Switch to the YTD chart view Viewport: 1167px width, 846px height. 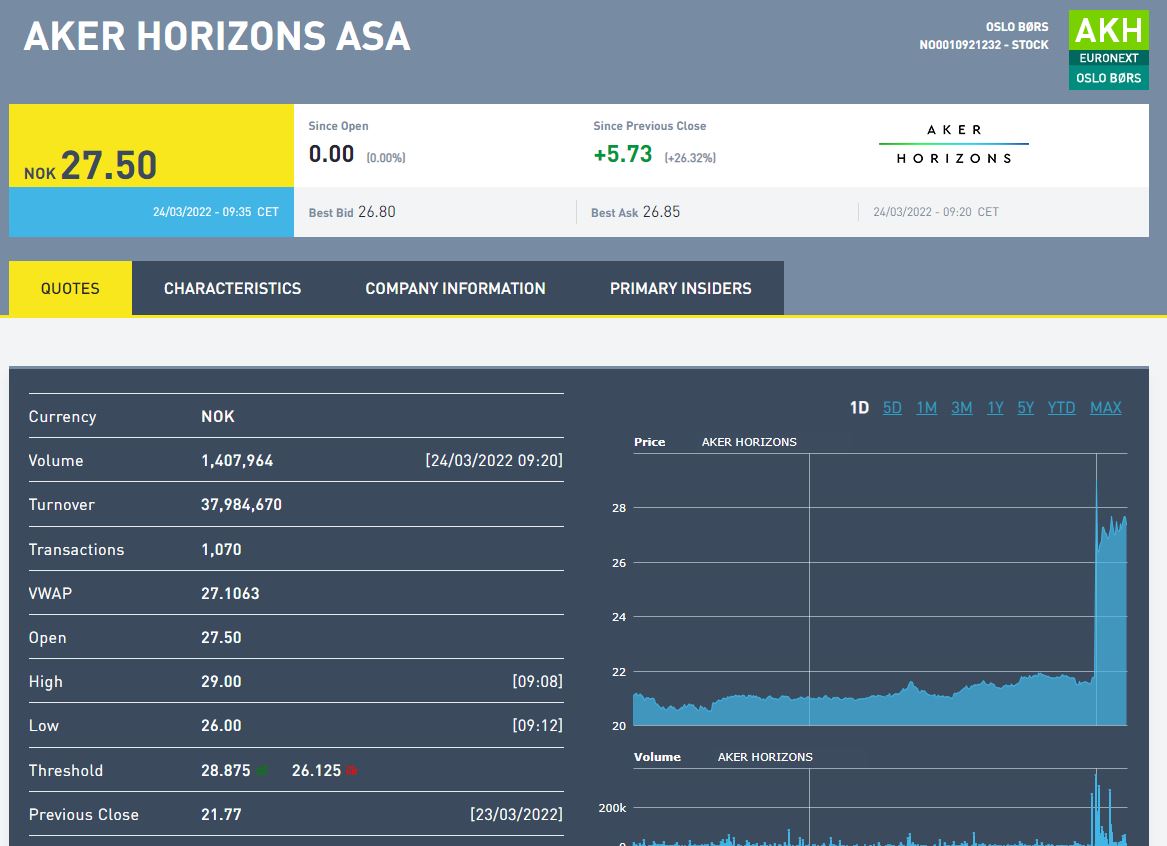[x=1060, y=407]
